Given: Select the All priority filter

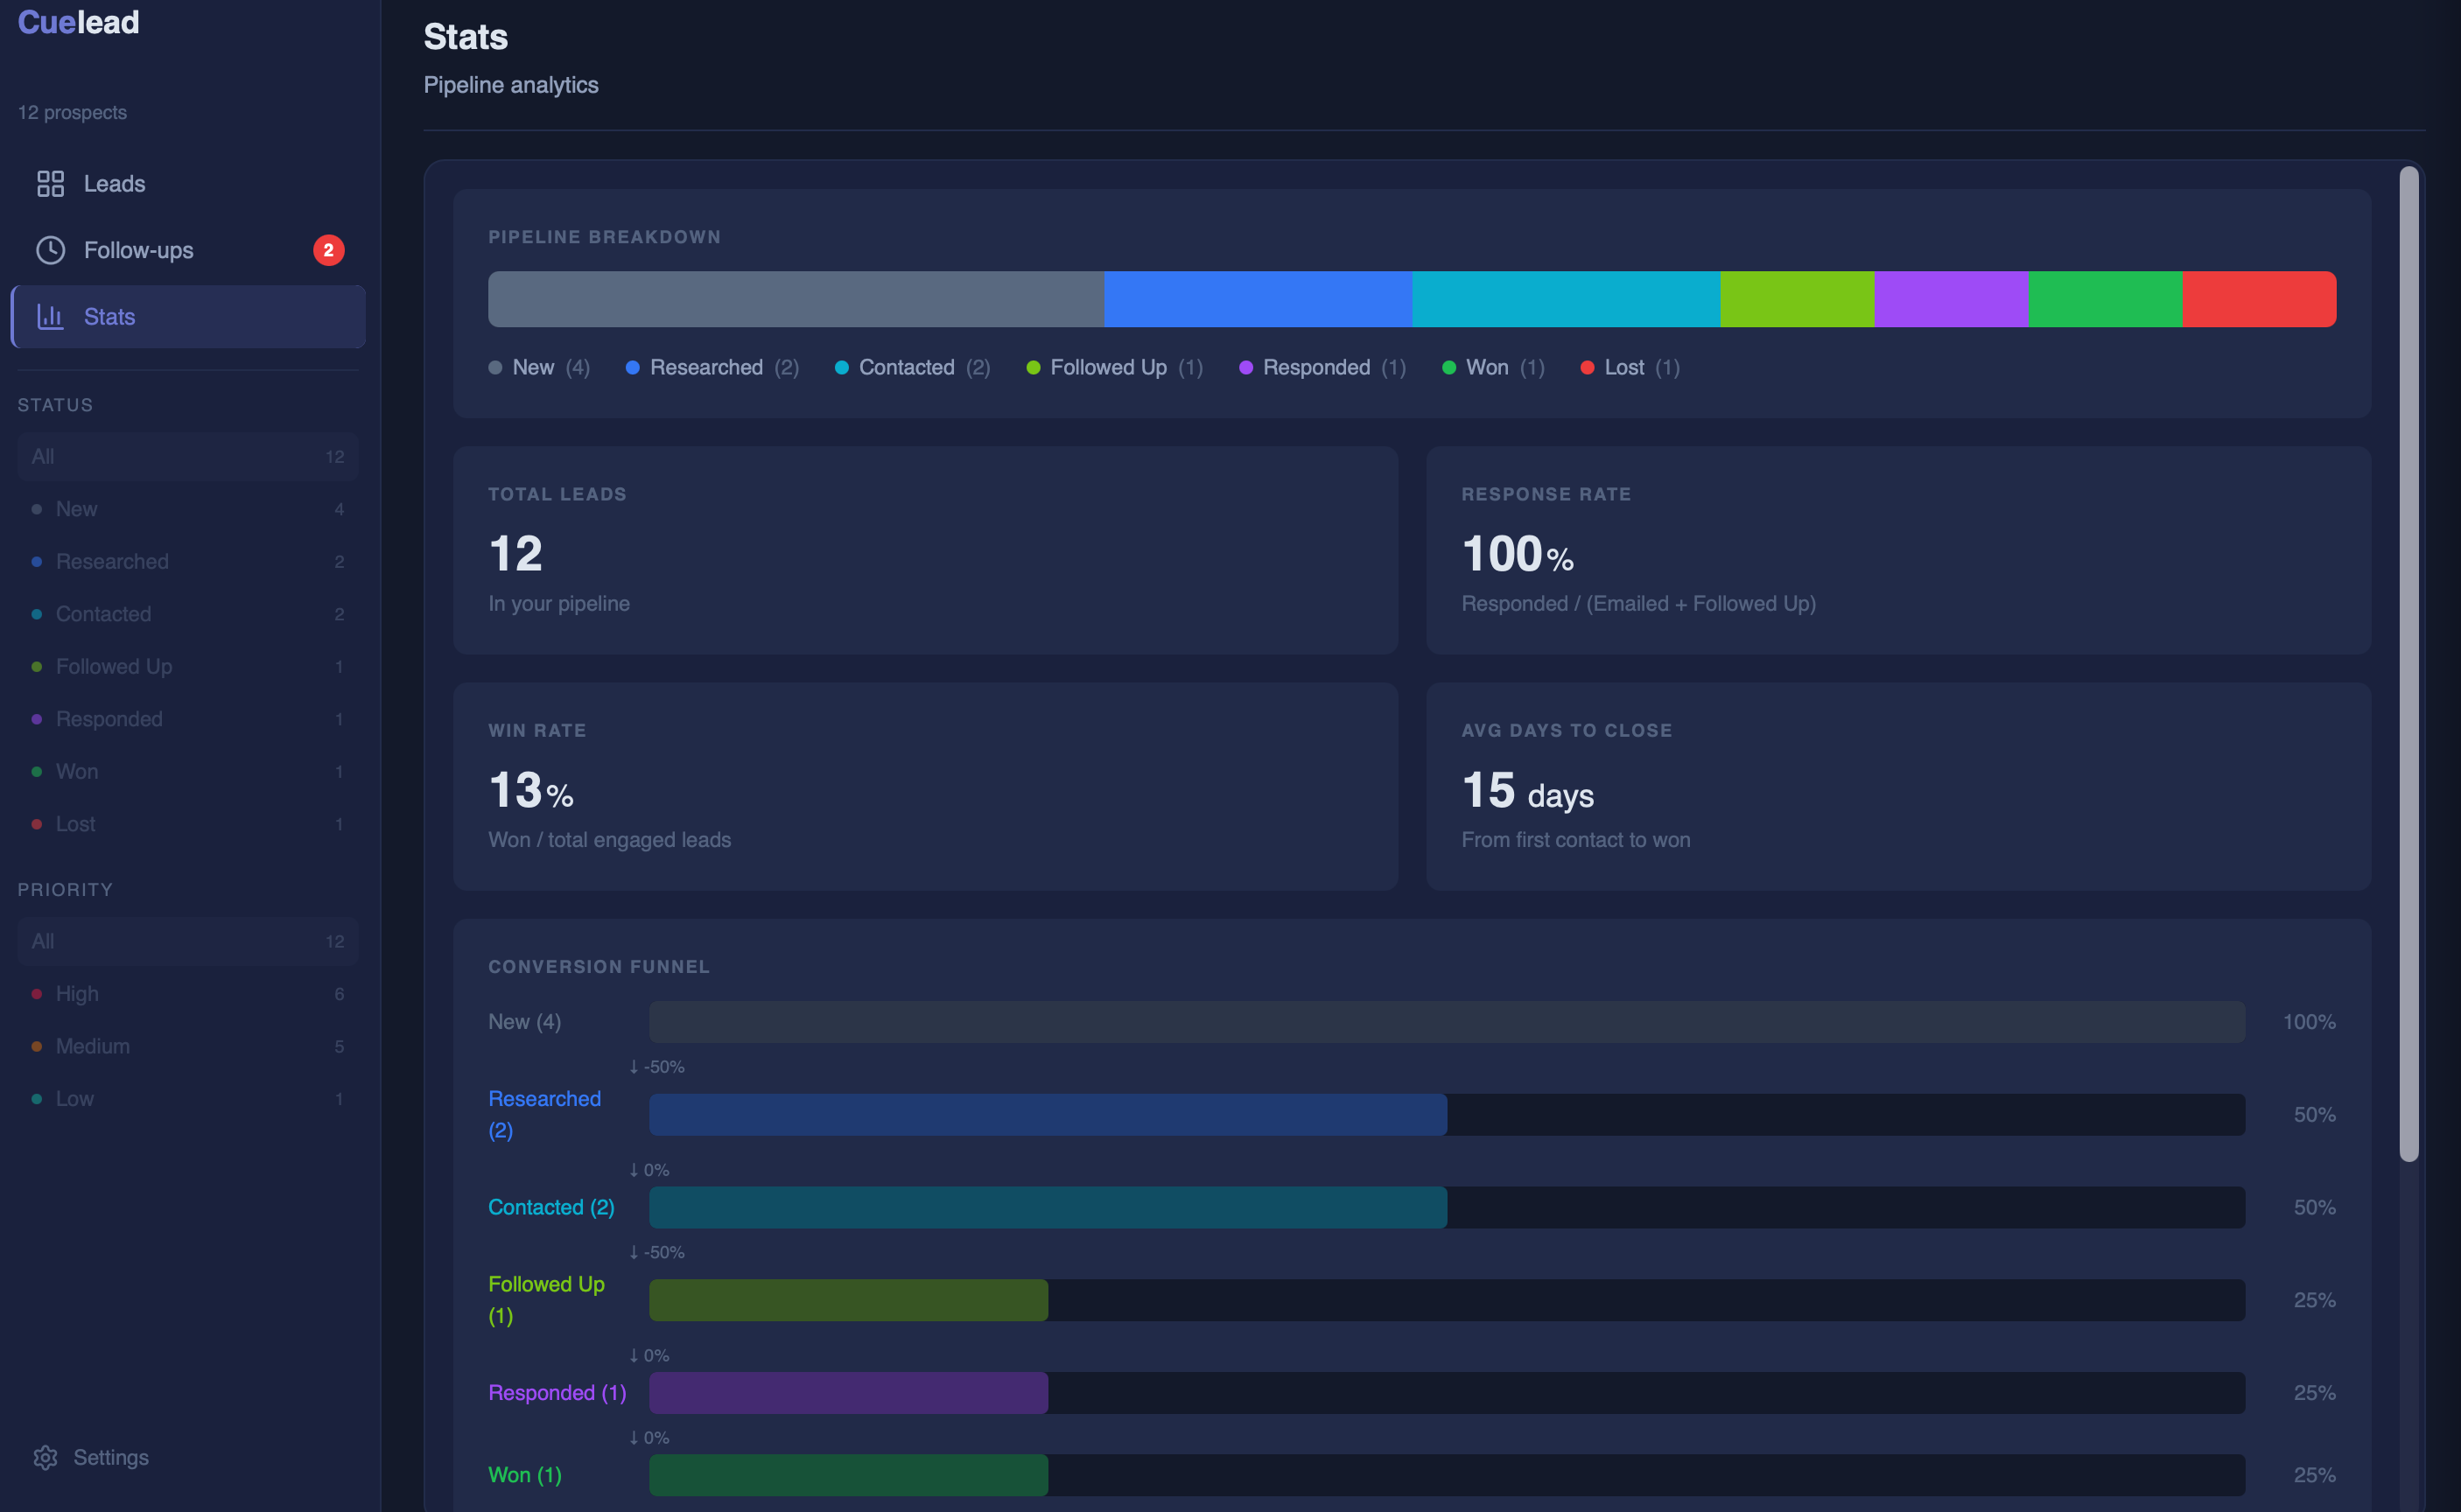Looking at the screenshot, I should point(187,941).
